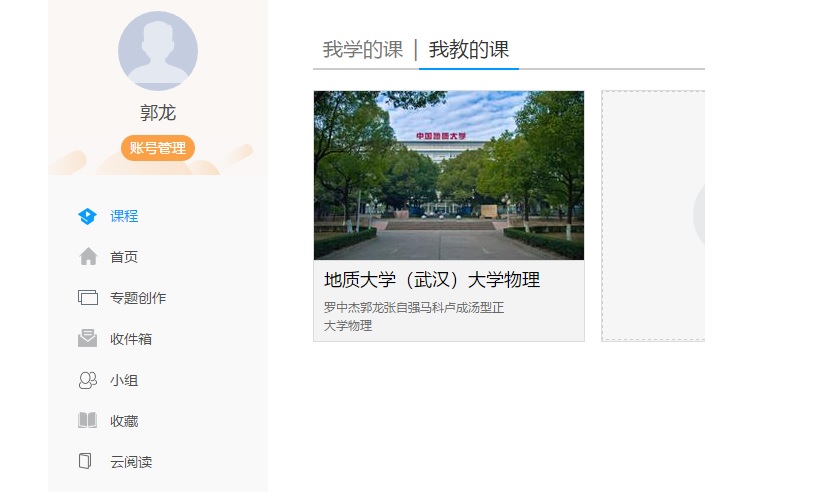
Task: Open 专题创作 in the sidebar
Action: tap(138, 298)
